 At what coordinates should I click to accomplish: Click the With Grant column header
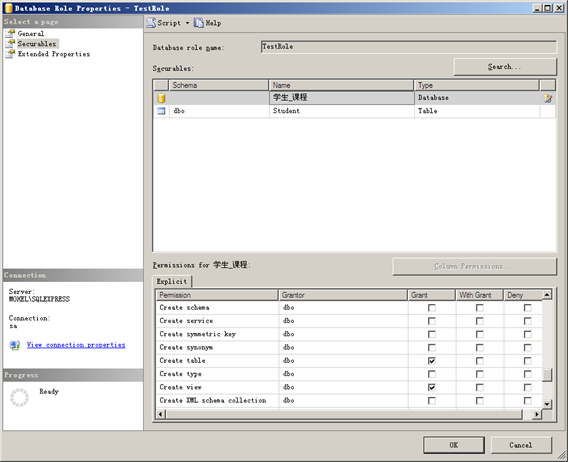click(479, 295)
